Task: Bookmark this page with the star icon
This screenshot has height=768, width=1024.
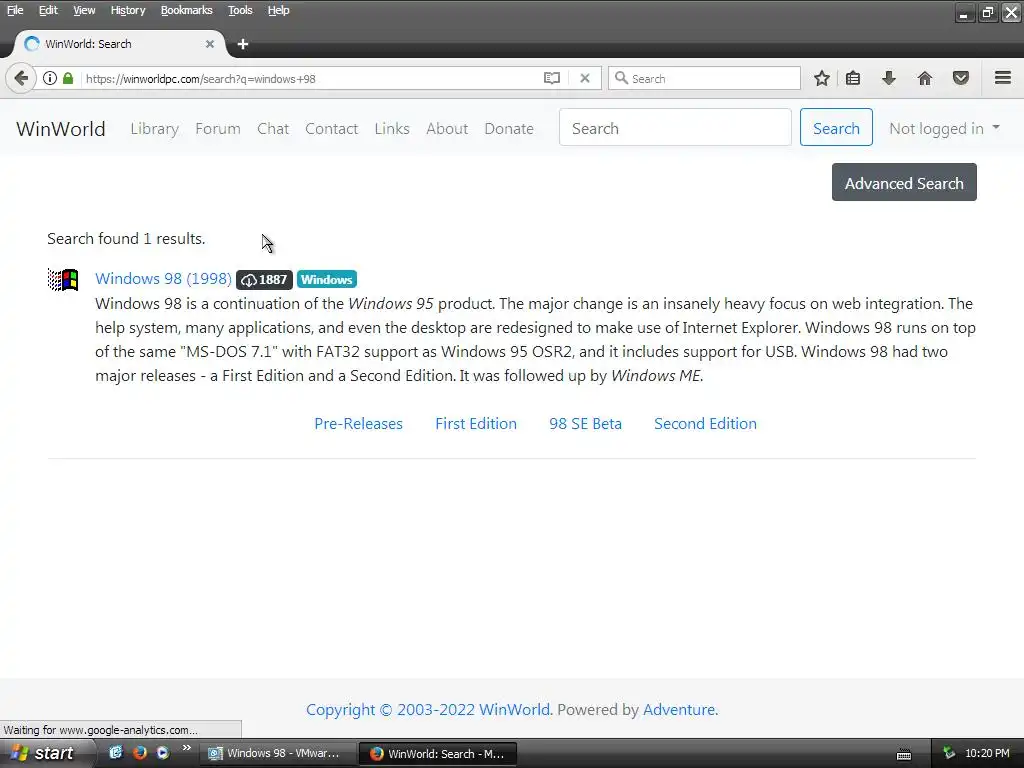Action: click(822, 78)
